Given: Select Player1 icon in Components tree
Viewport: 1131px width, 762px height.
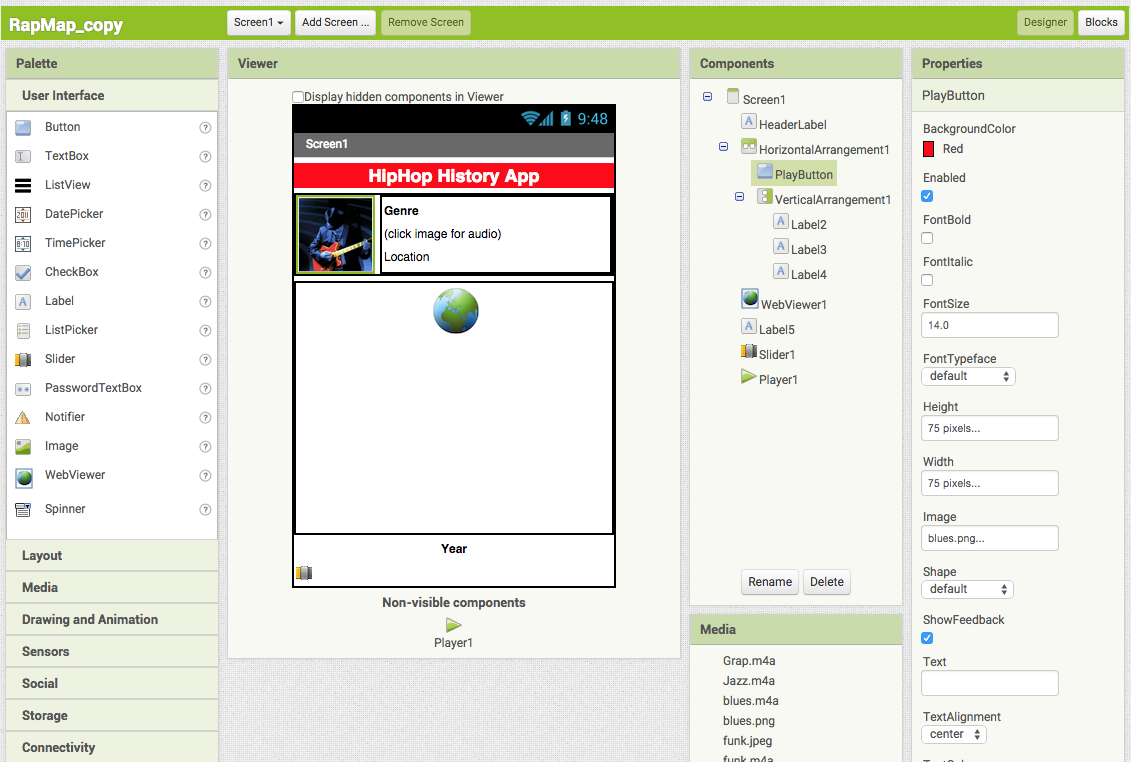Looking at the screenshot, I should (x=749, y=377).
